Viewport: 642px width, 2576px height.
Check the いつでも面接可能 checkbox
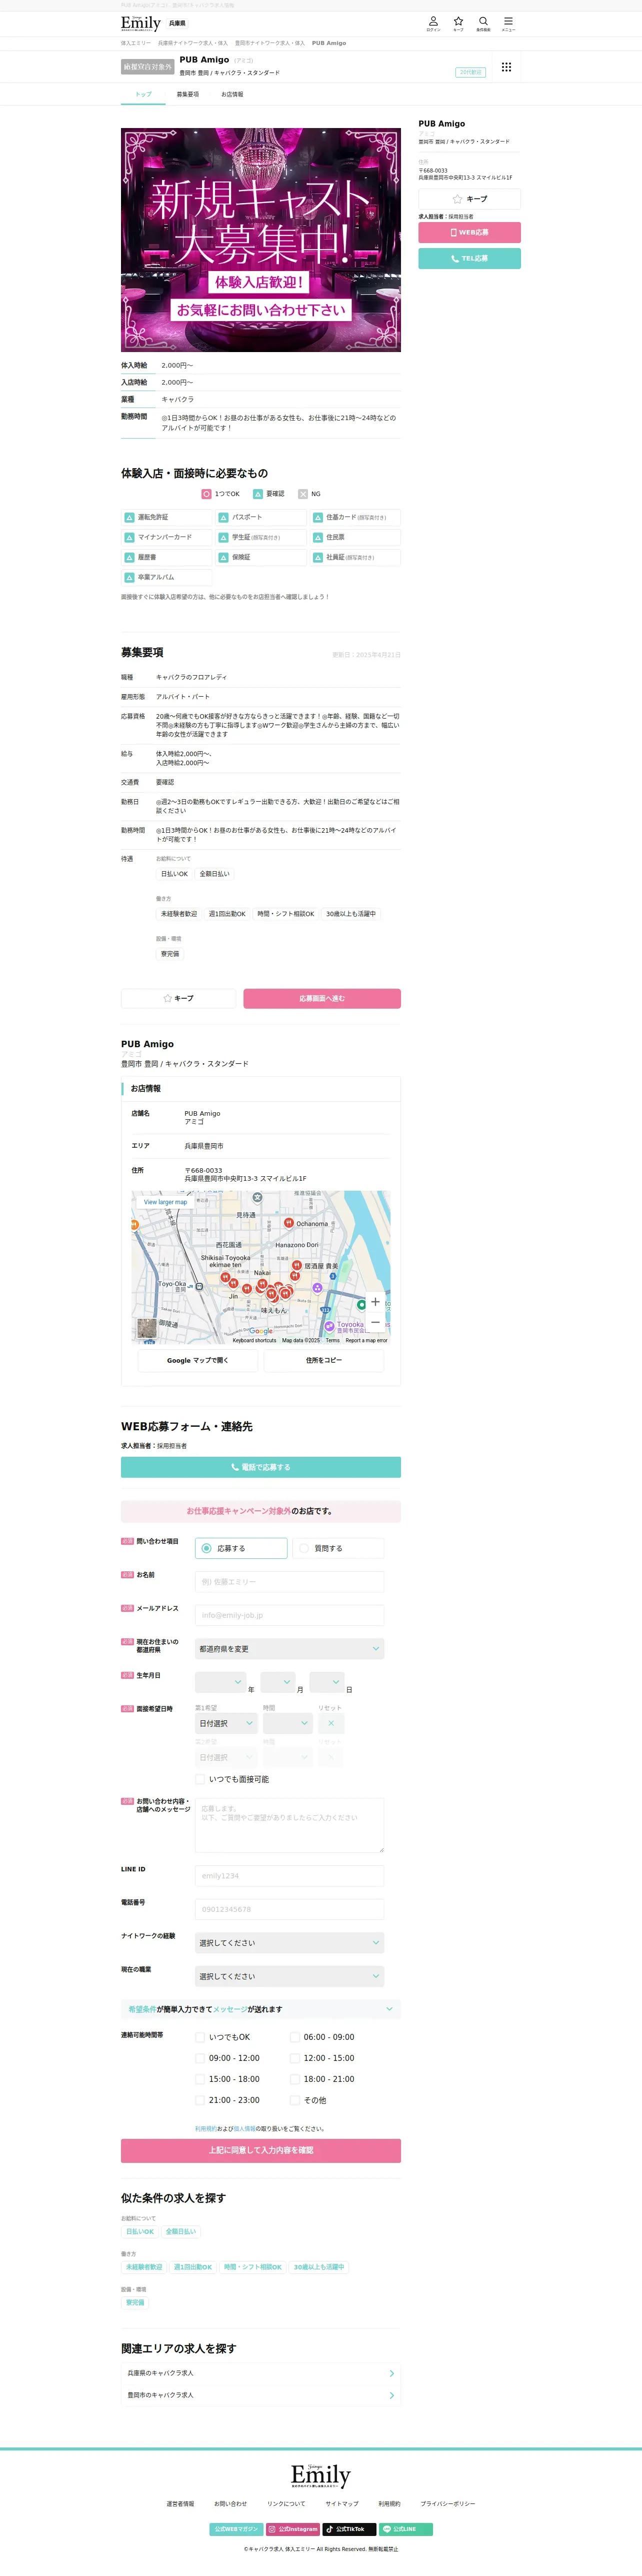200,1779
